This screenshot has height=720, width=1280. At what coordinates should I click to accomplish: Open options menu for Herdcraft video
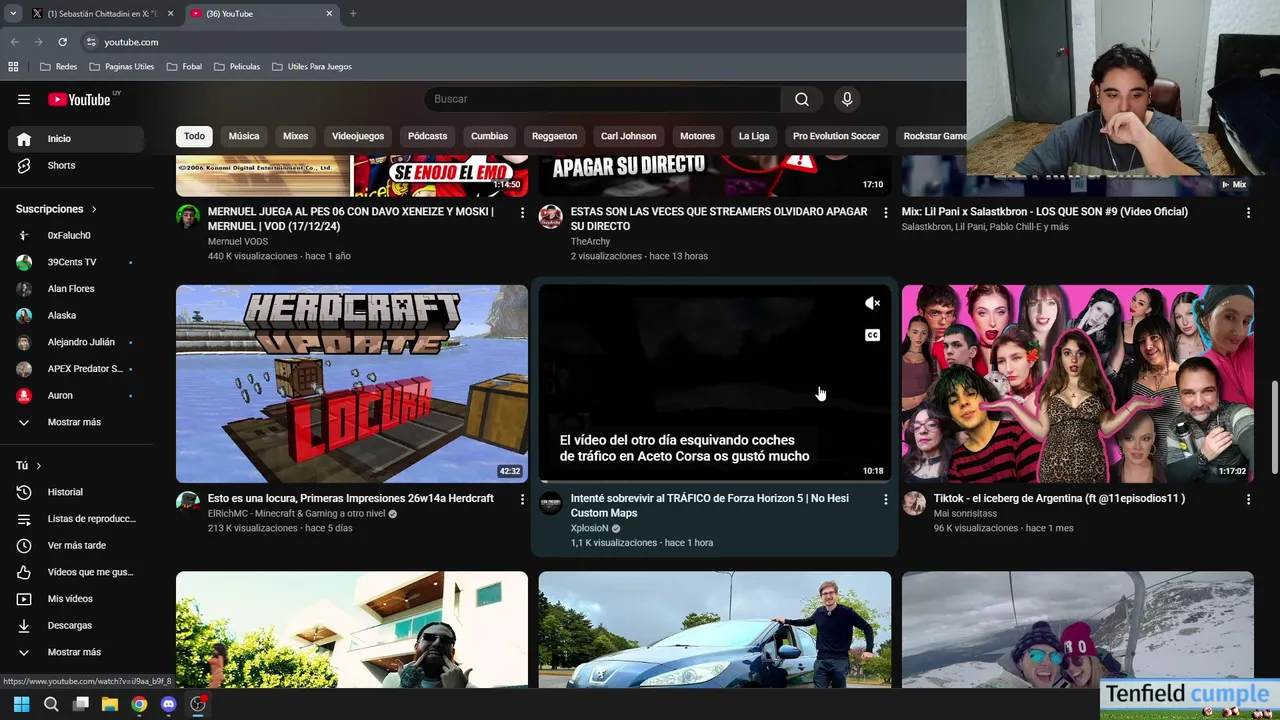[x=522, y=499]
